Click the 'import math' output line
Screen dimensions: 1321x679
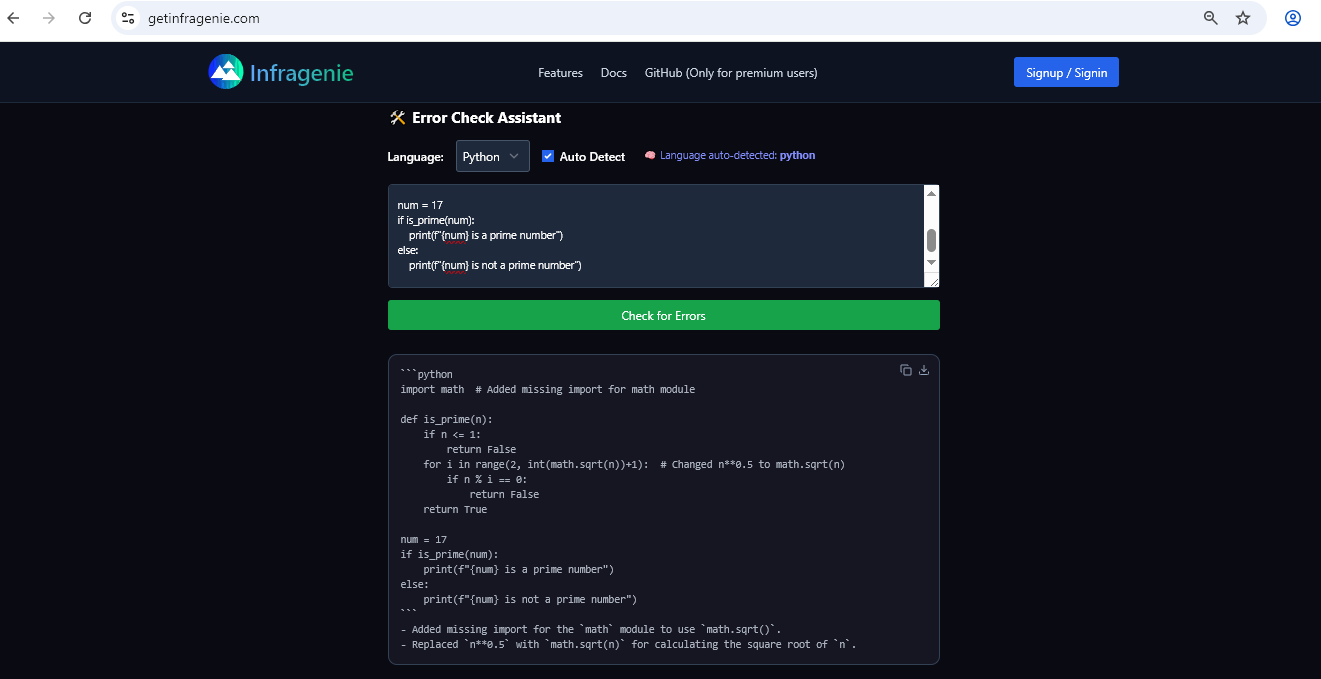pyautogui.click(x=548, y=389)
